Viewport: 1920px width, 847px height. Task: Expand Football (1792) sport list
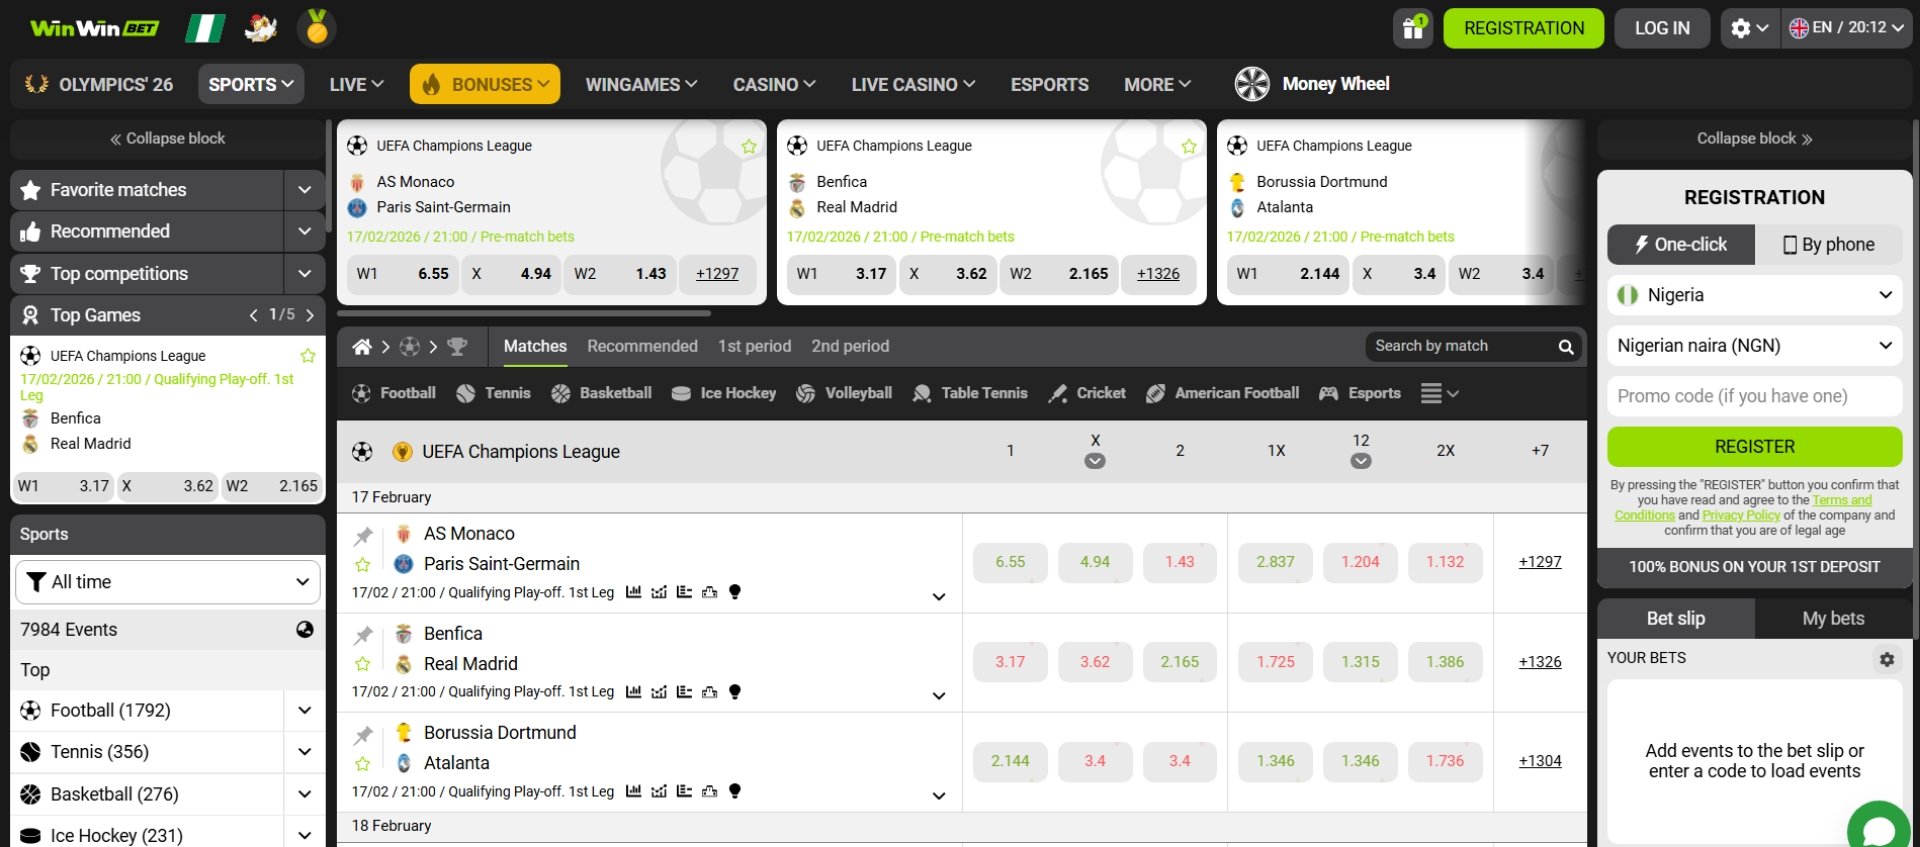(304, 710)
